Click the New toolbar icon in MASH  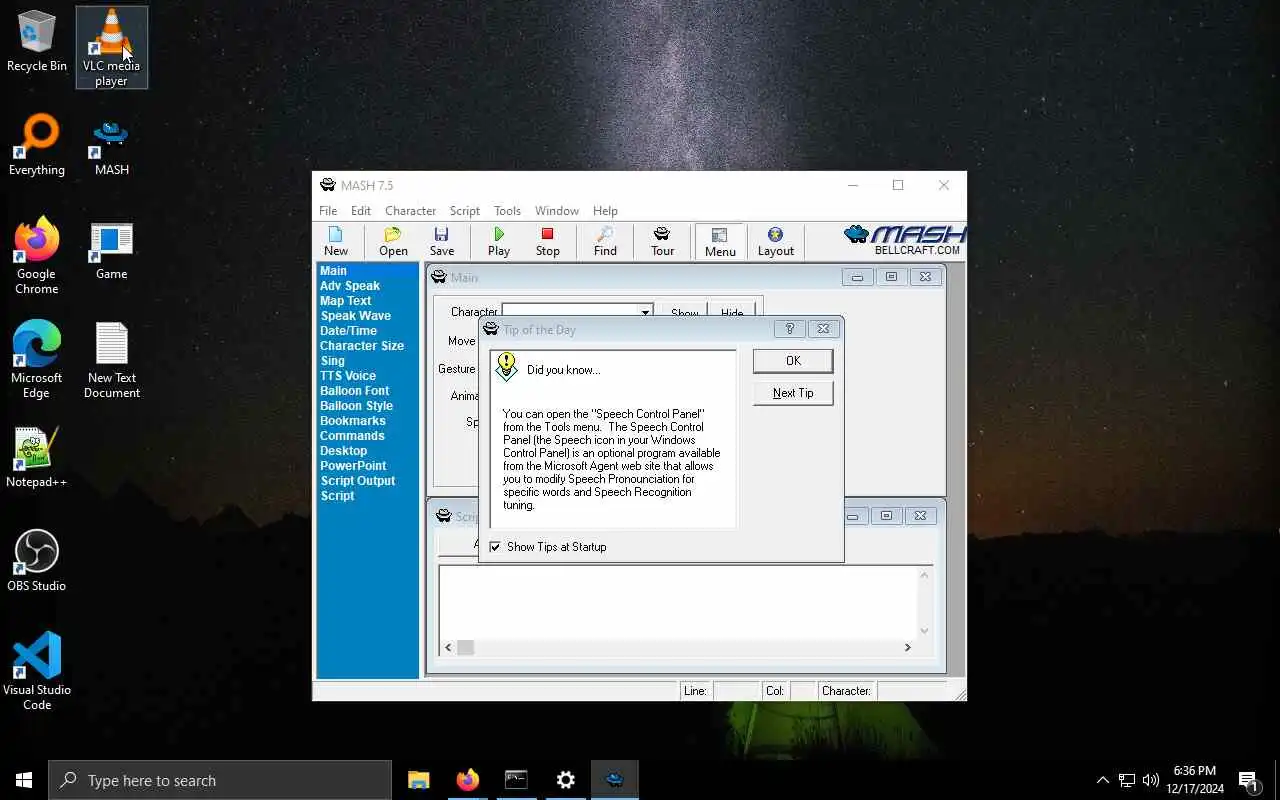click(x=336, y=241)
